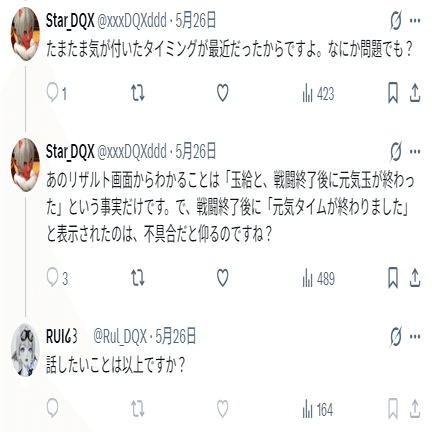The height and width of the screenshot is (432, 432).
Task: Open Star_DQX name on second tweet
Action: 70,152
